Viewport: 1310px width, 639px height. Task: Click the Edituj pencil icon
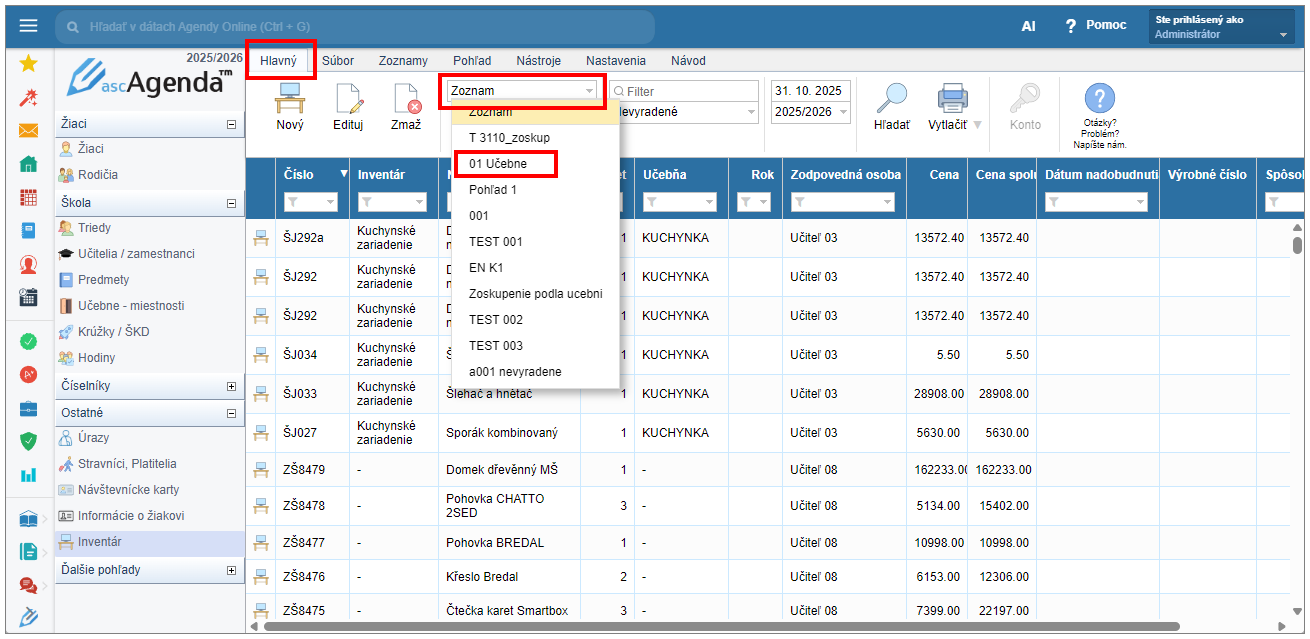348,98
